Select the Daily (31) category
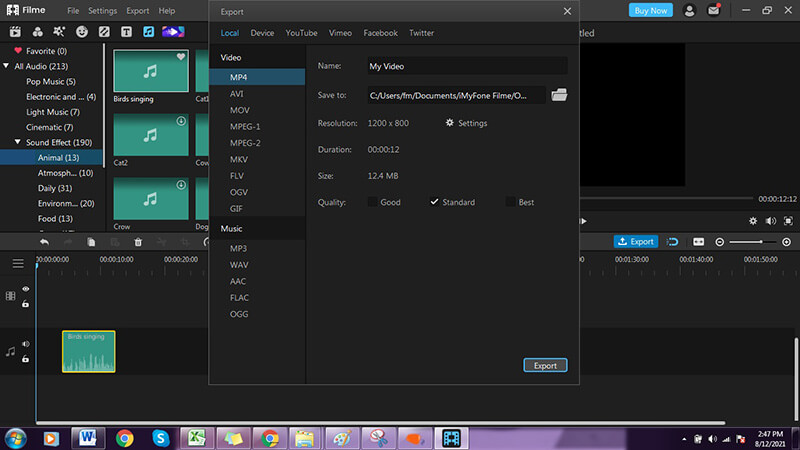Viewport: 800px width, 450px height. coord(55,188)
